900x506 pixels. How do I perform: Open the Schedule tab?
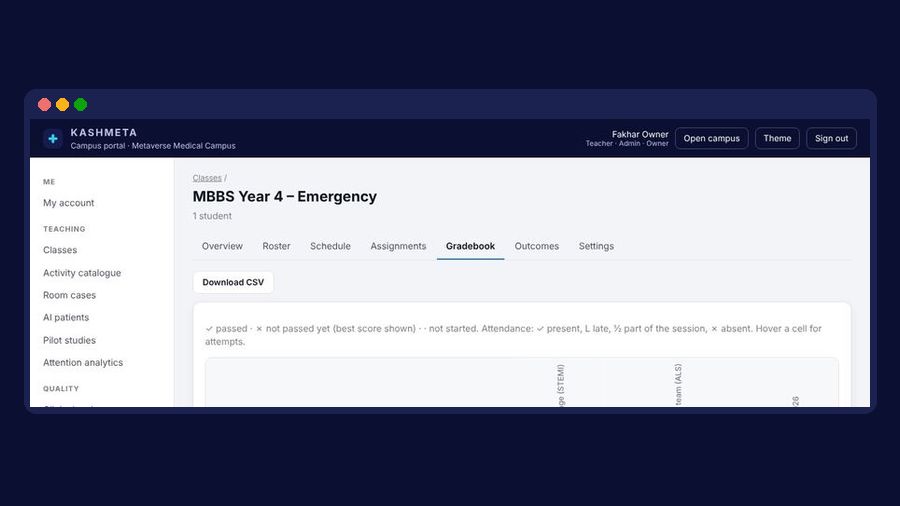[330, 246]
